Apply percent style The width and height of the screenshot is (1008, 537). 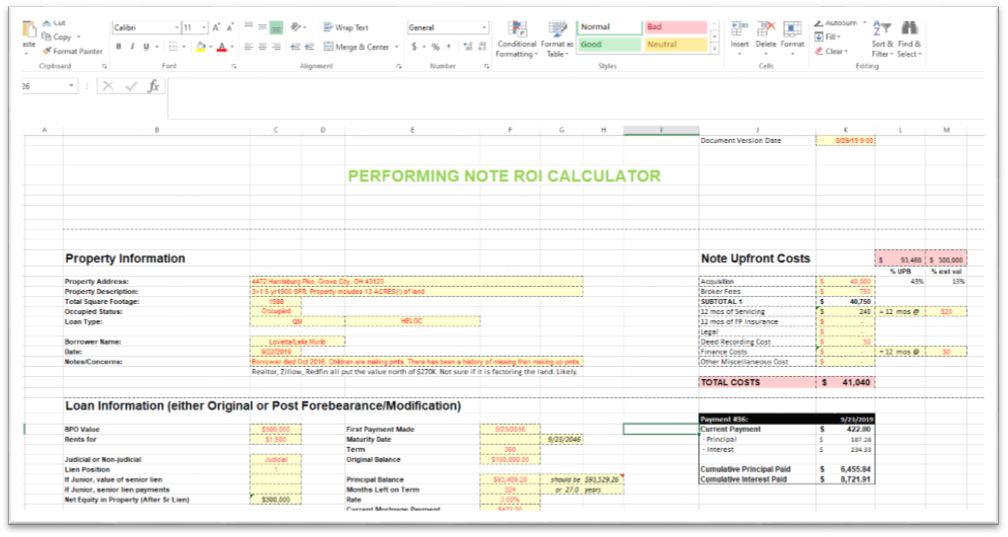coord(436,46)
